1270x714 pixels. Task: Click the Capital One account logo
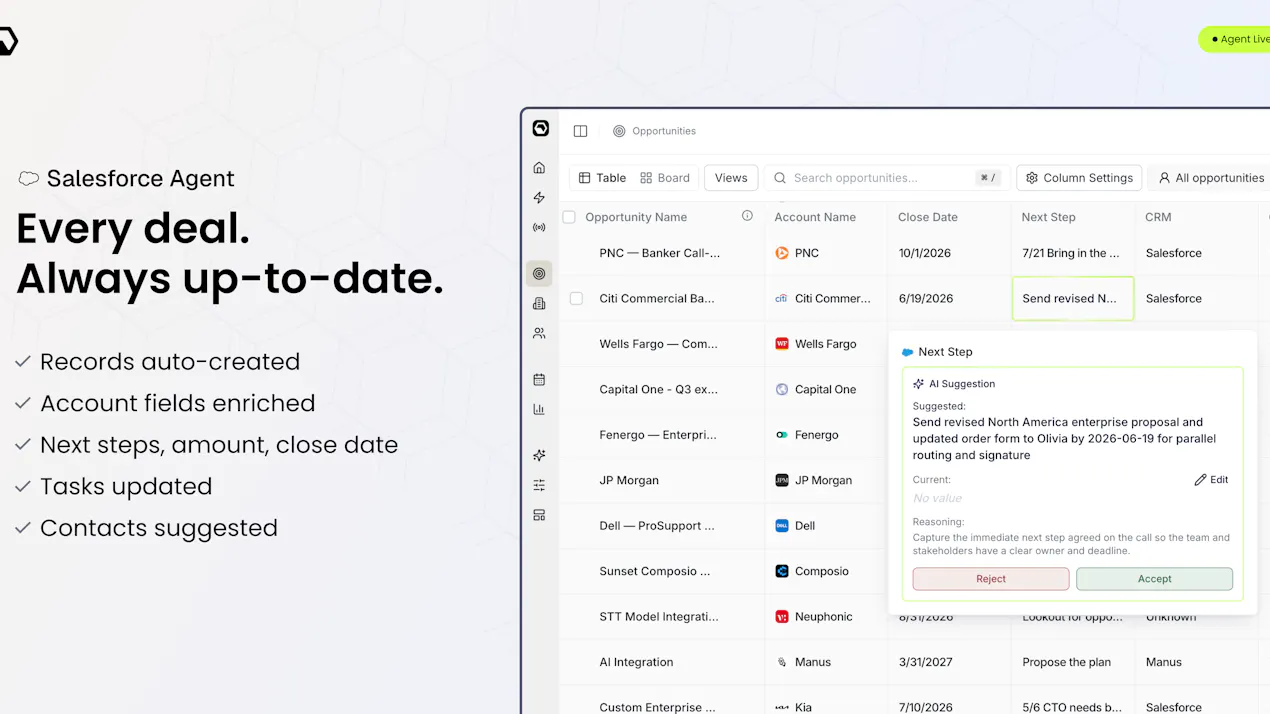click(x=782, y=389)
